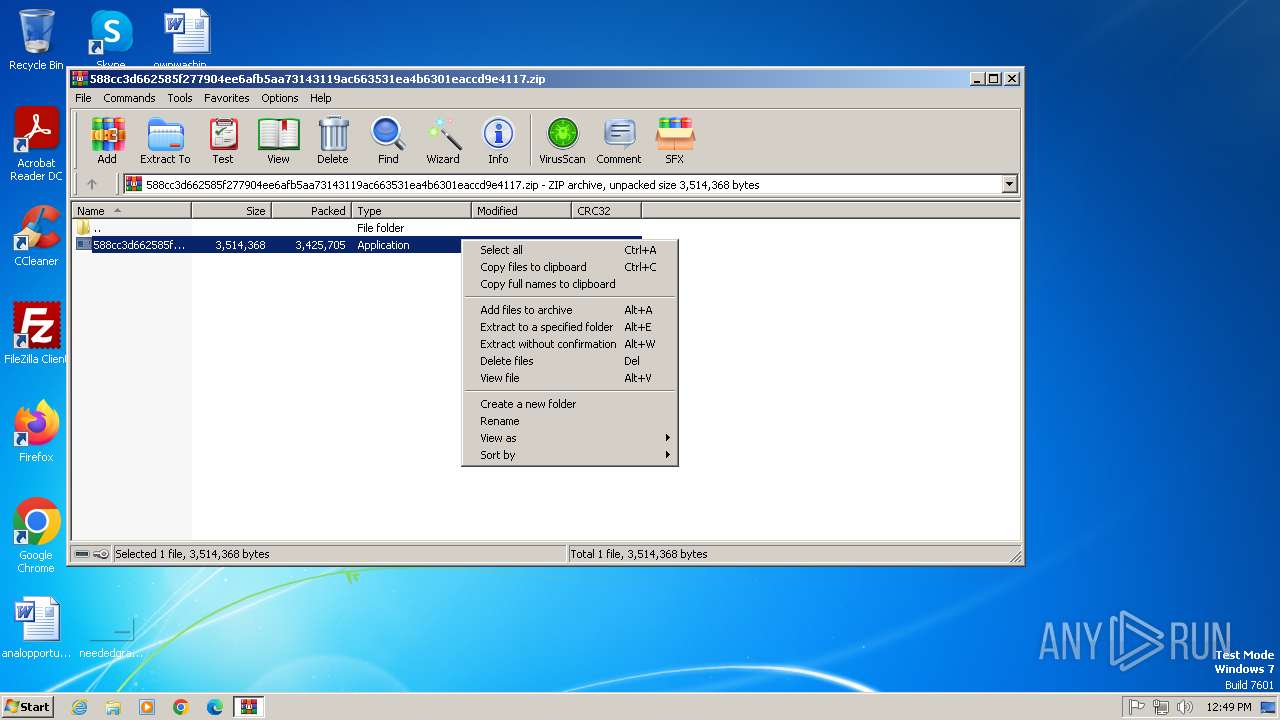Open the Find magnifier tool
This screenshot has height=720, width=1280.
pyautogui.click(x=388, y=141)
